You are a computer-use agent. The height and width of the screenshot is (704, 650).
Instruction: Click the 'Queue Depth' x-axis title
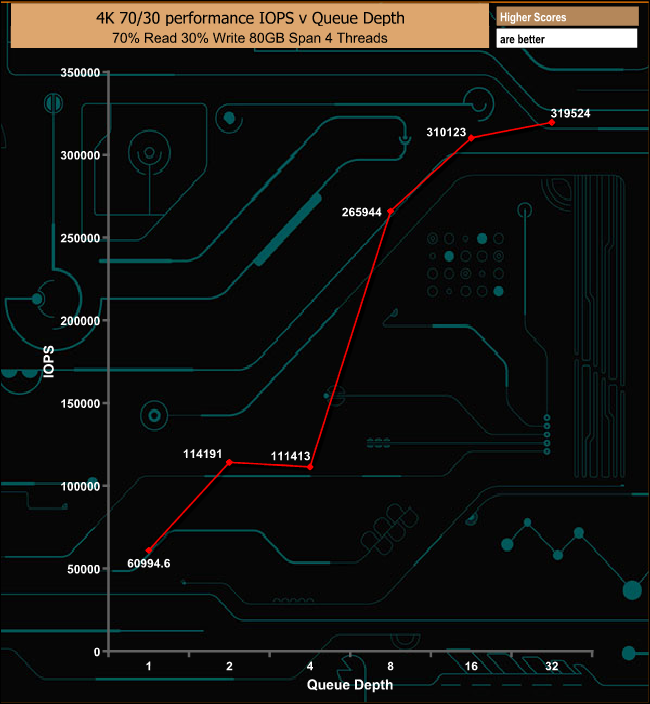coord(350,685)
